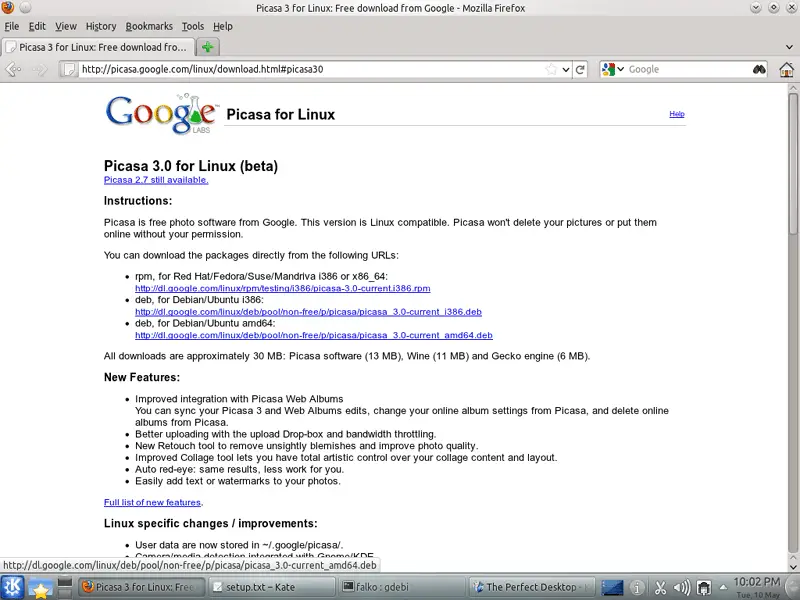Open the File menu
This screenshot has height=600, width=800.
[12, 27]
